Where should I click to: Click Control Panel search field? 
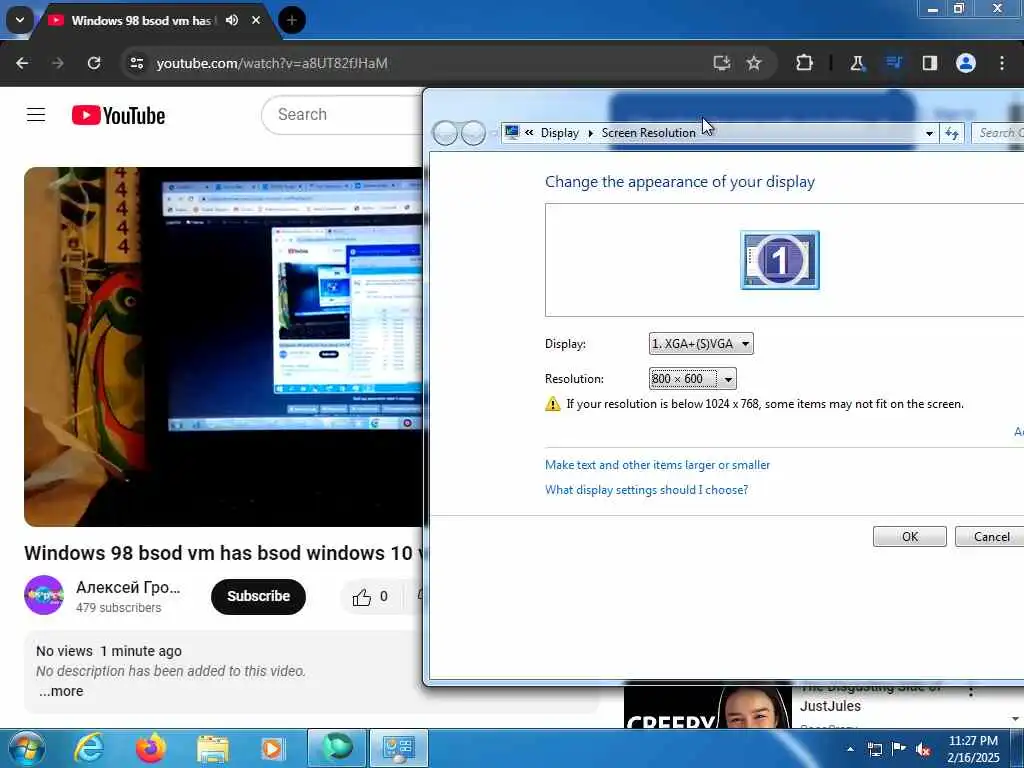998,133
